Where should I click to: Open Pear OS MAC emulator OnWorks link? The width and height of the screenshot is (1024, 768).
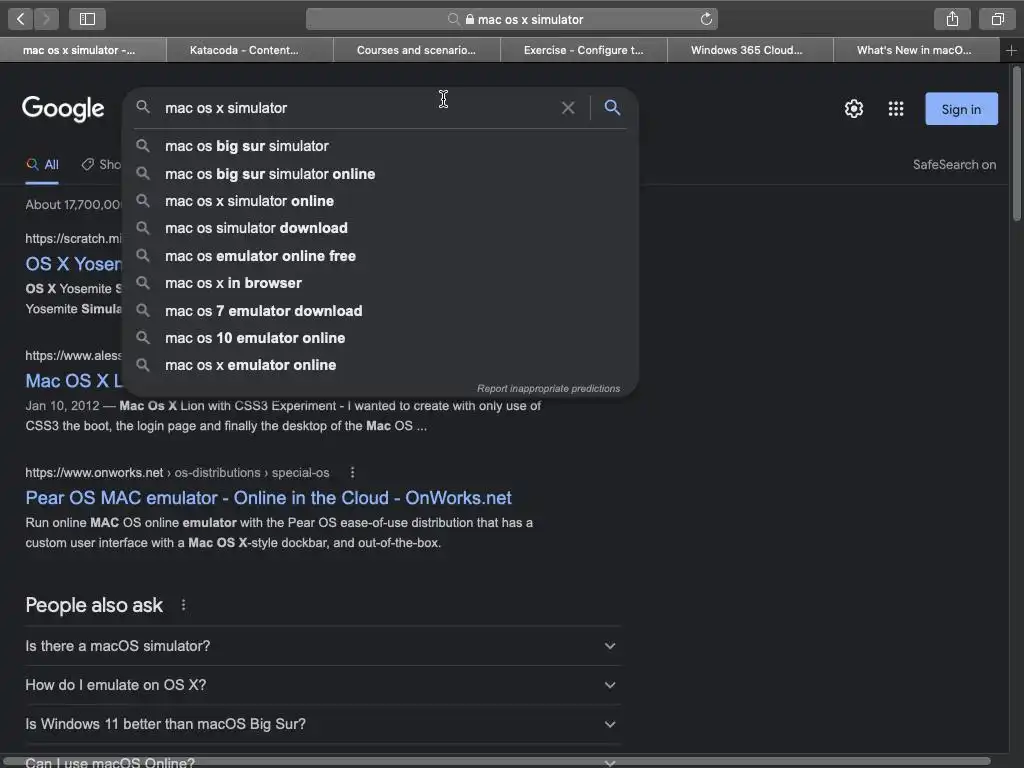click(x=268, y=498)
